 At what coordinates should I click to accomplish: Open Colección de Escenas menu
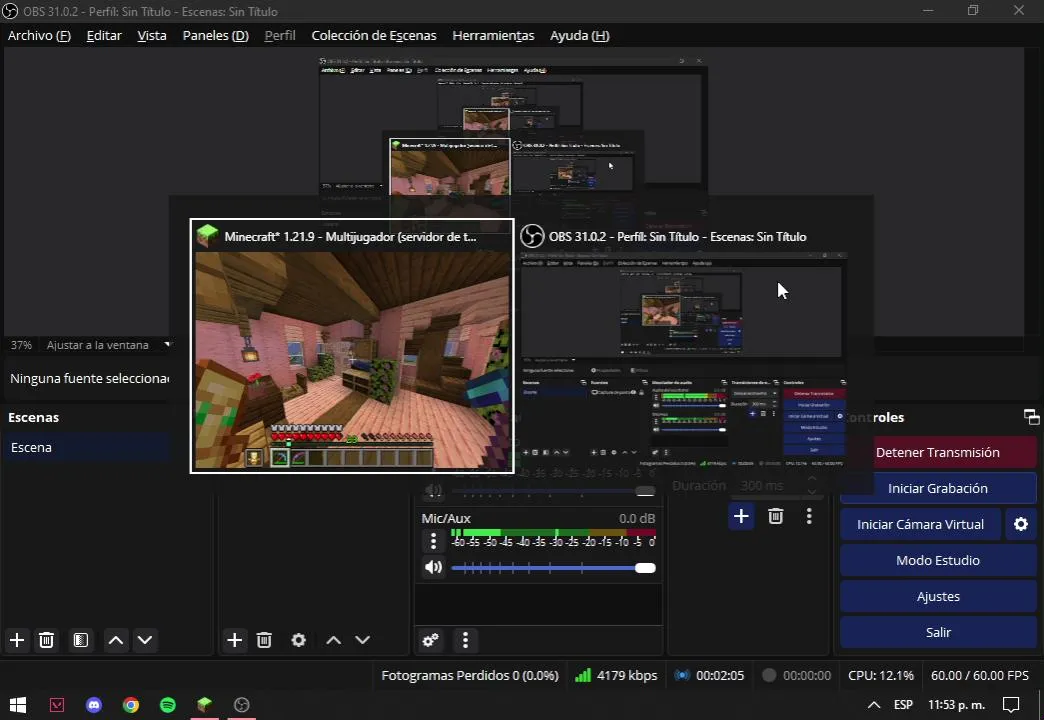[x=374, y=35]
